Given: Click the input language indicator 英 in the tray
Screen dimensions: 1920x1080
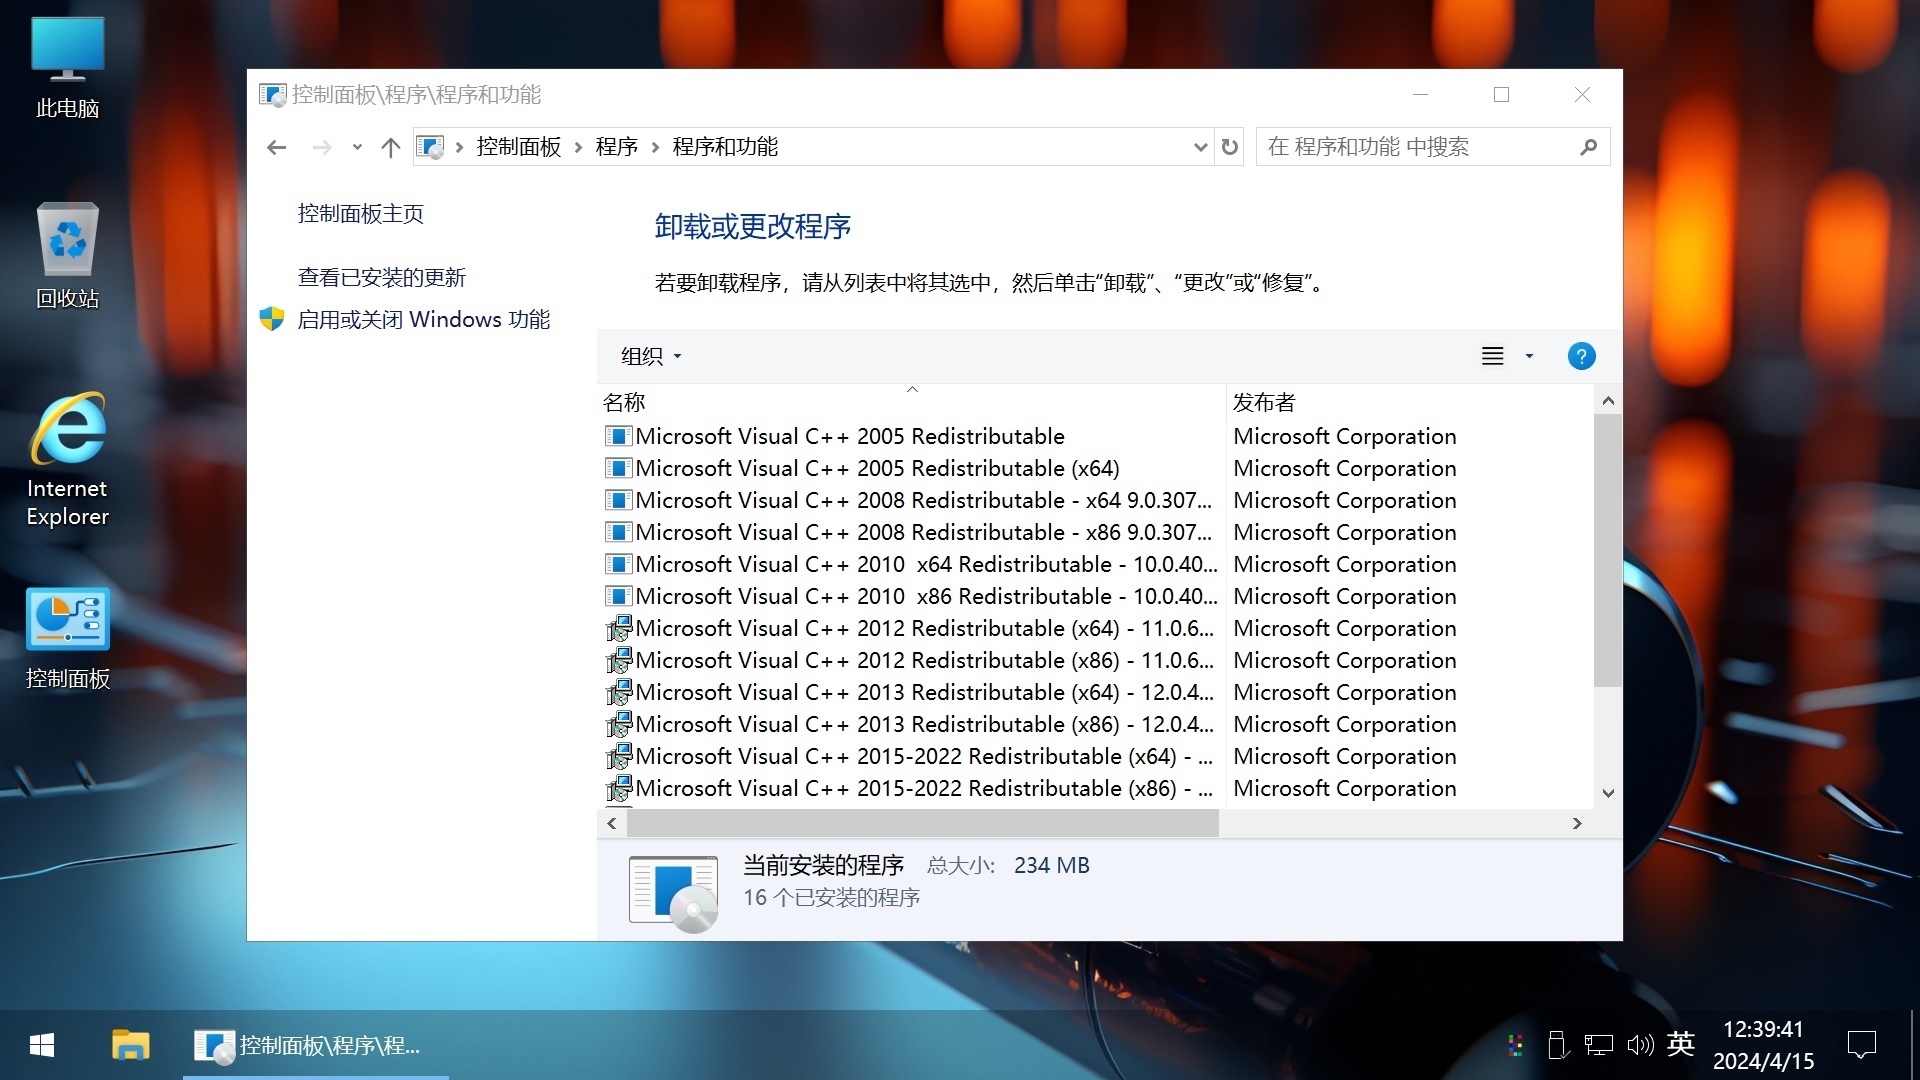Looking at the screenshot, I should [1681, 1044].
